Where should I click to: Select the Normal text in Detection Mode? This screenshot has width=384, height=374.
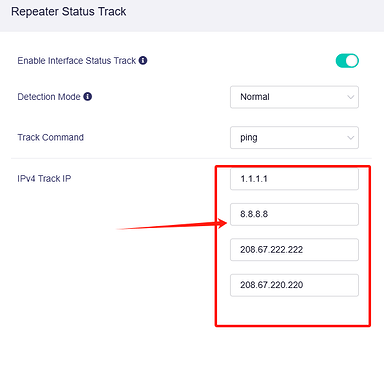255,97
